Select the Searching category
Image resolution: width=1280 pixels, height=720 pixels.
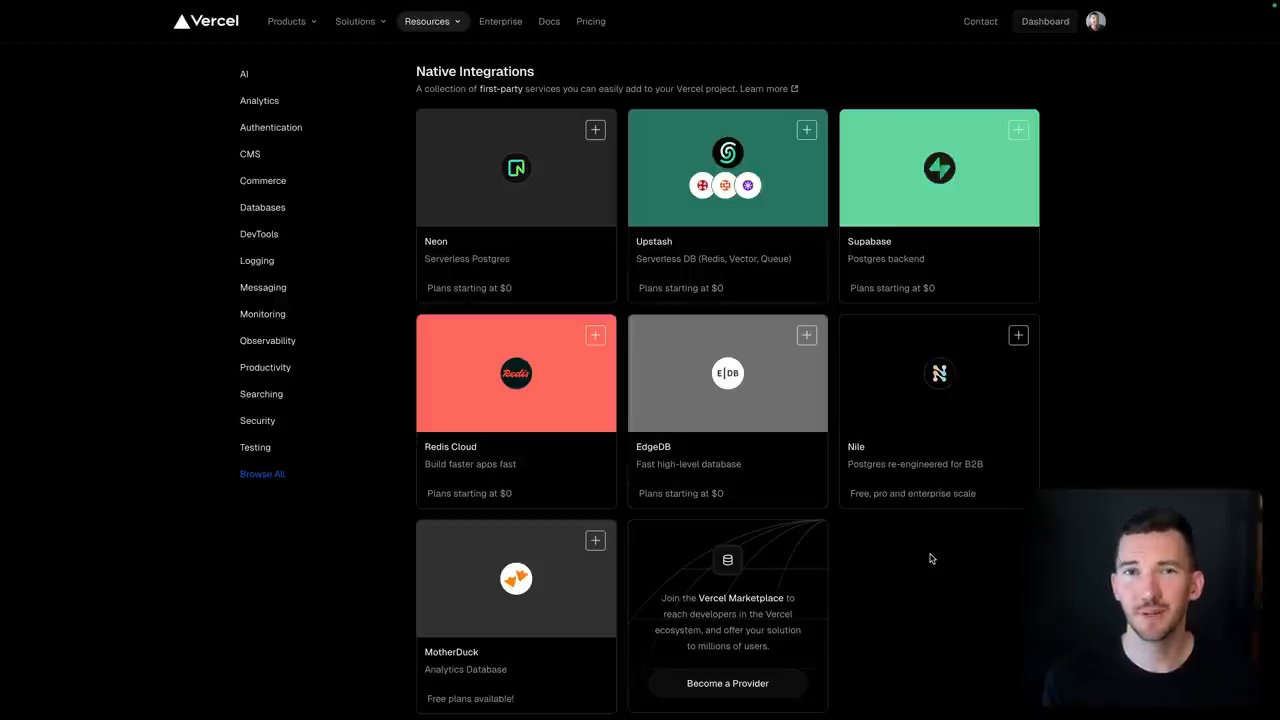click(x=261, y=394)
